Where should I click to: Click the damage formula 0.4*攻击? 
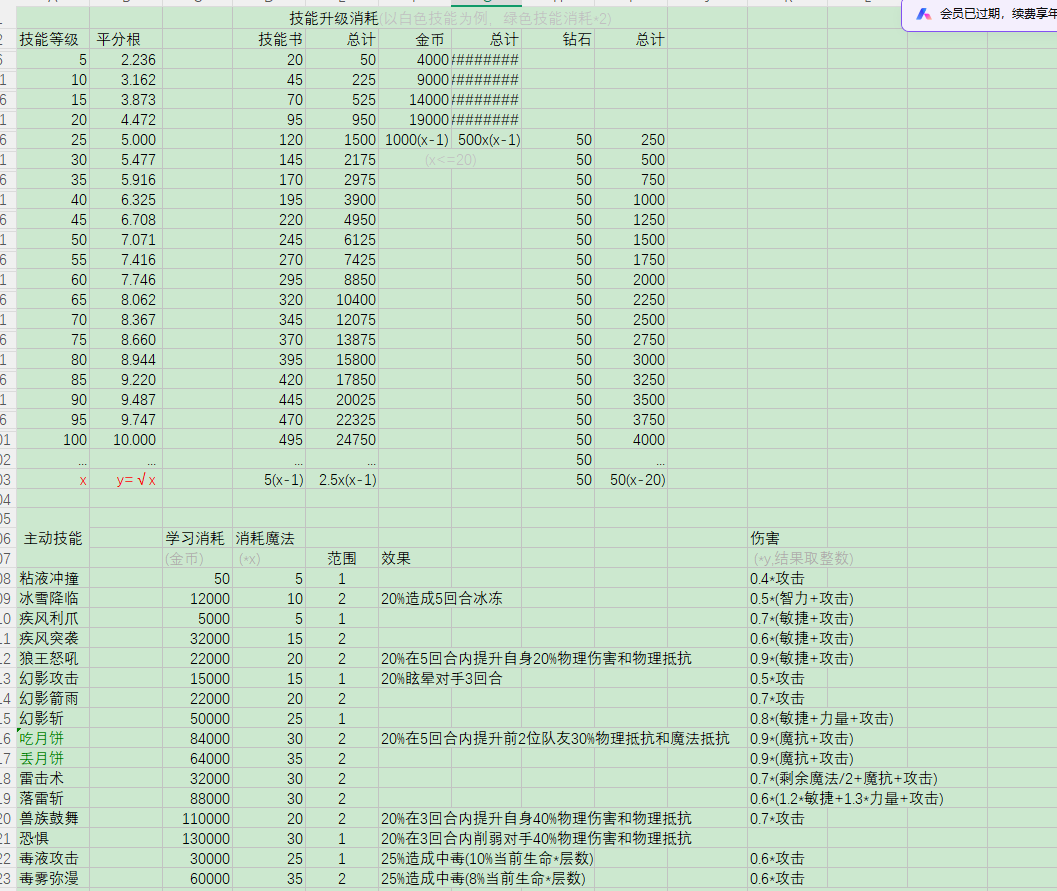[777, 579]
